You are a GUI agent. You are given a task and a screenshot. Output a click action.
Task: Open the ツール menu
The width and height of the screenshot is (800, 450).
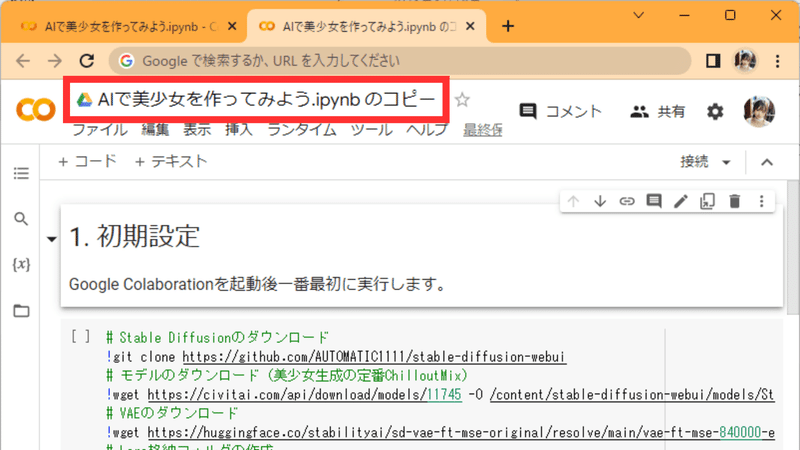click(x=371, y=130)
